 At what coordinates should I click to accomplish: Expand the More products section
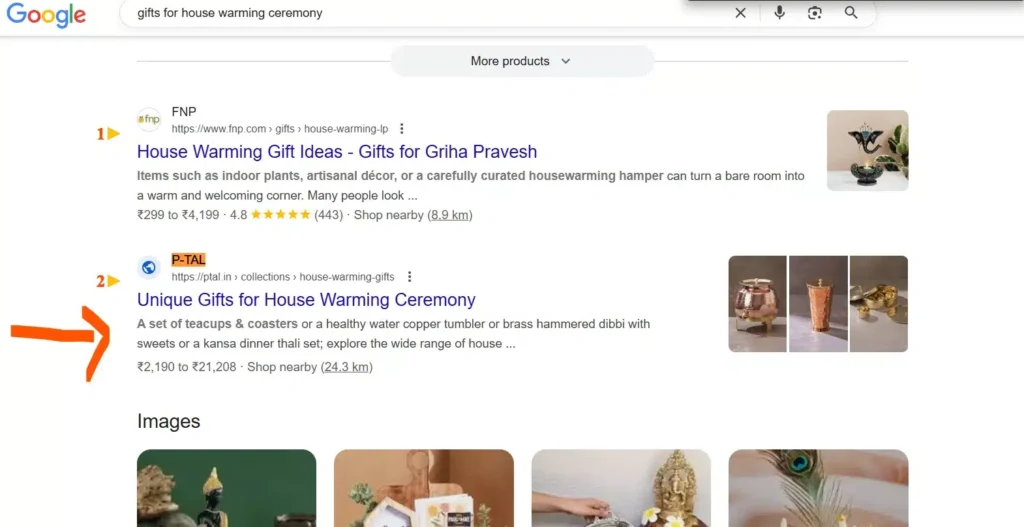pos(522,61)
